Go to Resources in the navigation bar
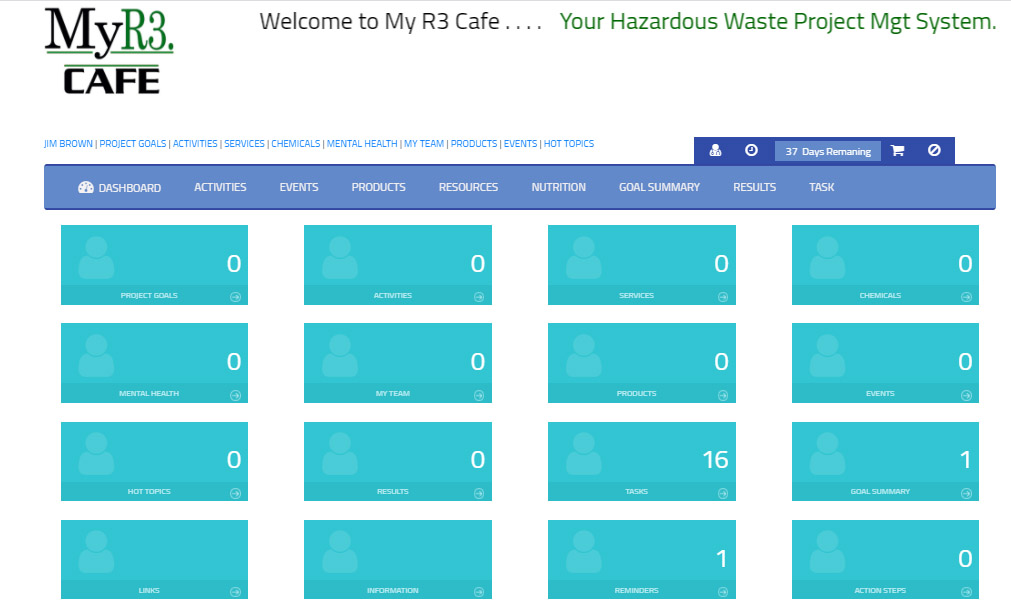Viewport: 1011px width, 609px height. [468, 188]
